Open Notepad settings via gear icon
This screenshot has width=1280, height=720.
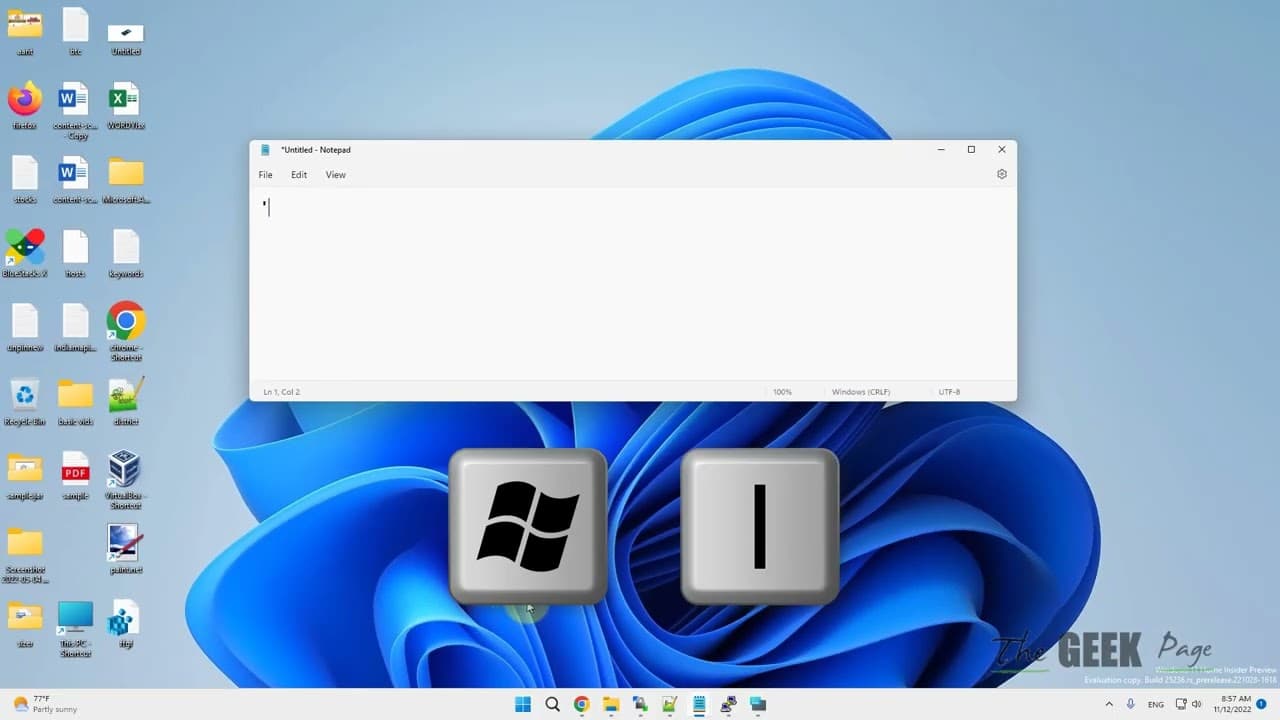click(x=1002, y=174)
